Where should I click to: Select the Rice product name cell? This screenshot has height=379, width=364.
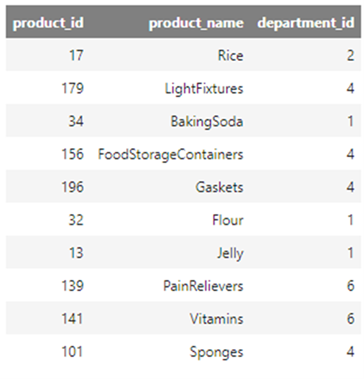230,55
